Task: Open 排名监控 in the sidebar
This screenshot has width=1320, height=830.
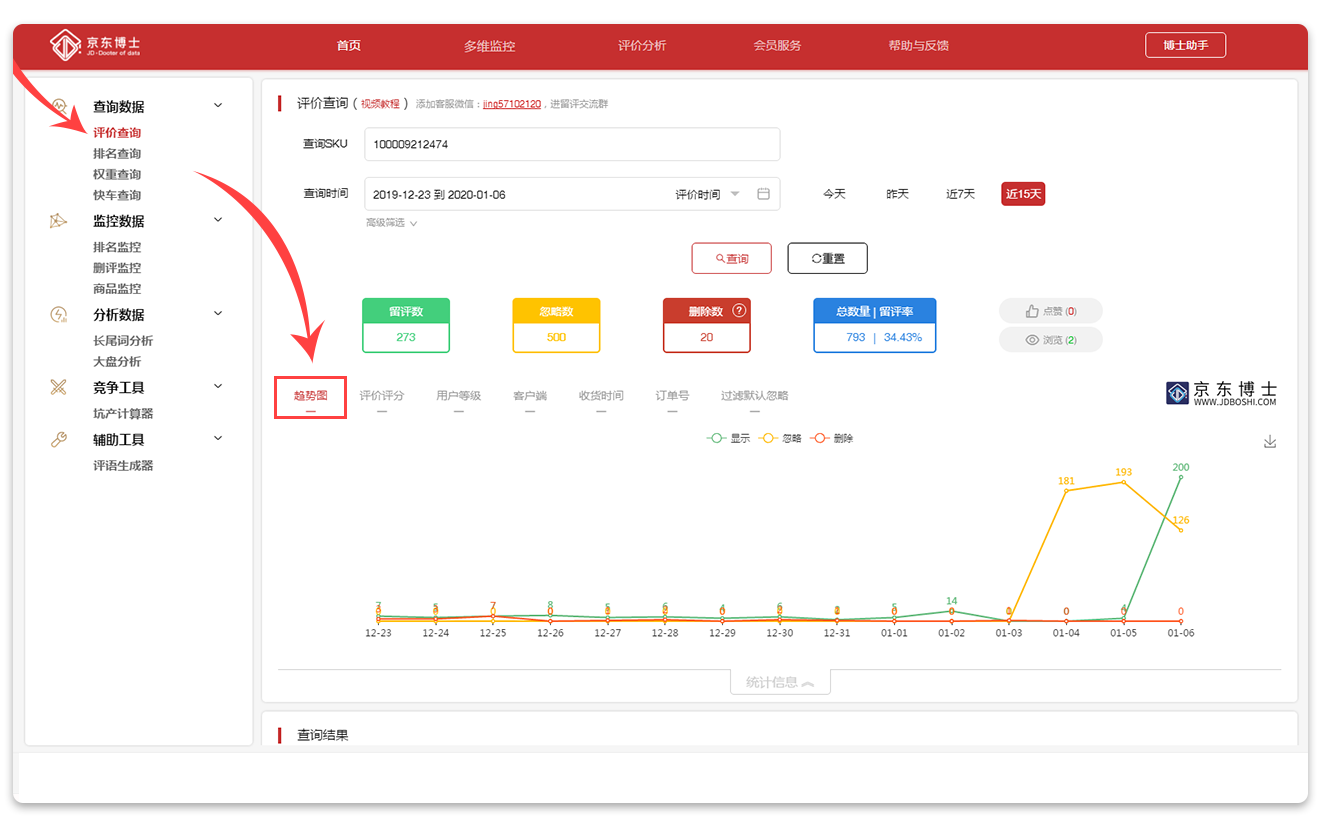Action: (117, 247)
